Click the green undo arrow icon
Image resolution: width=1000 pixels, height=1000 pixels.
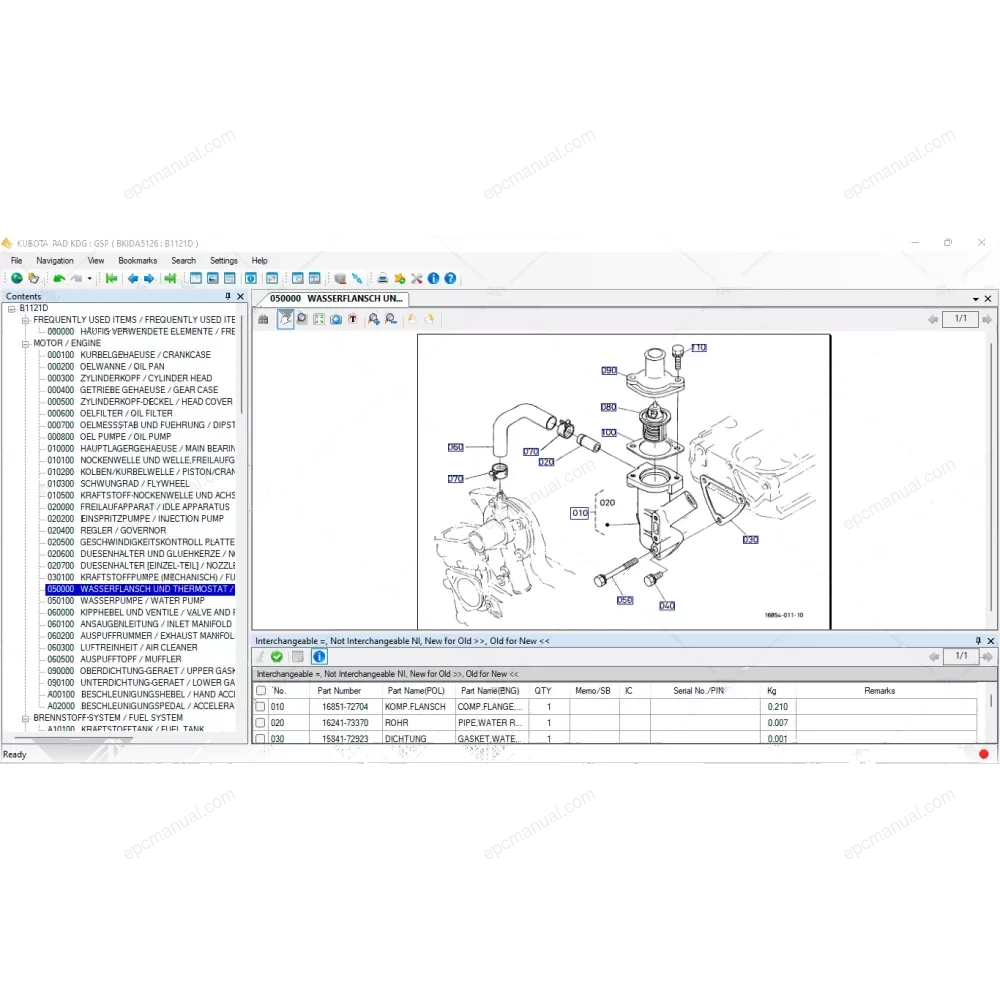[x=59, y=278]
